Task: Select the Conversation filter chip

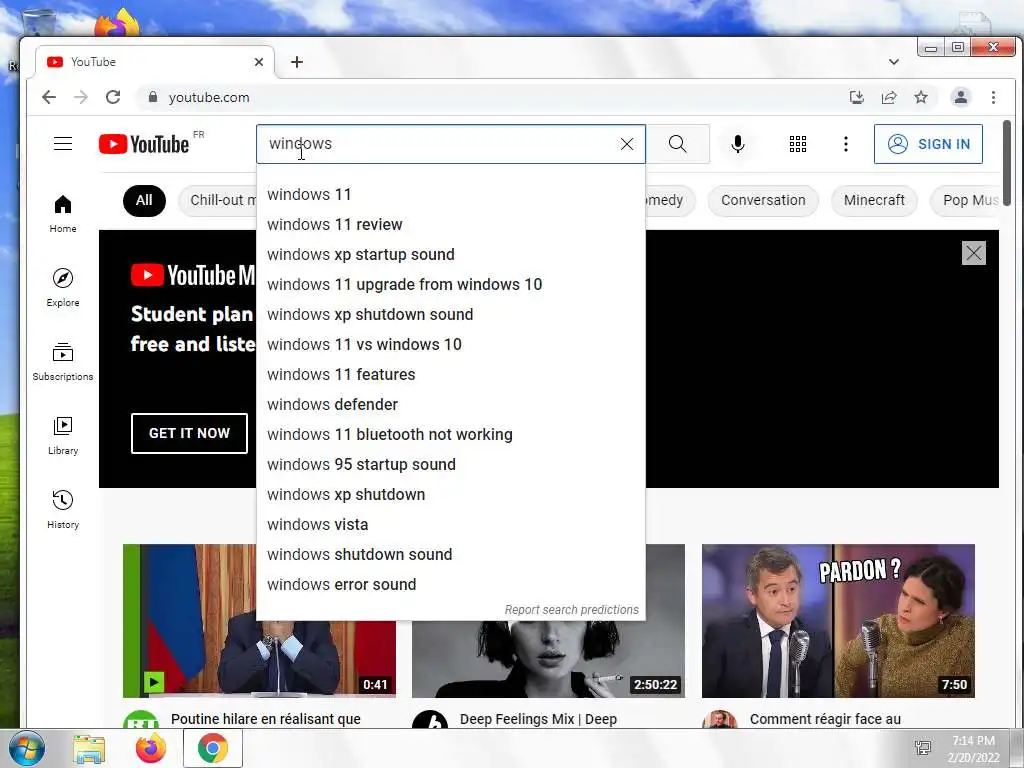Action: coord(763,200)
